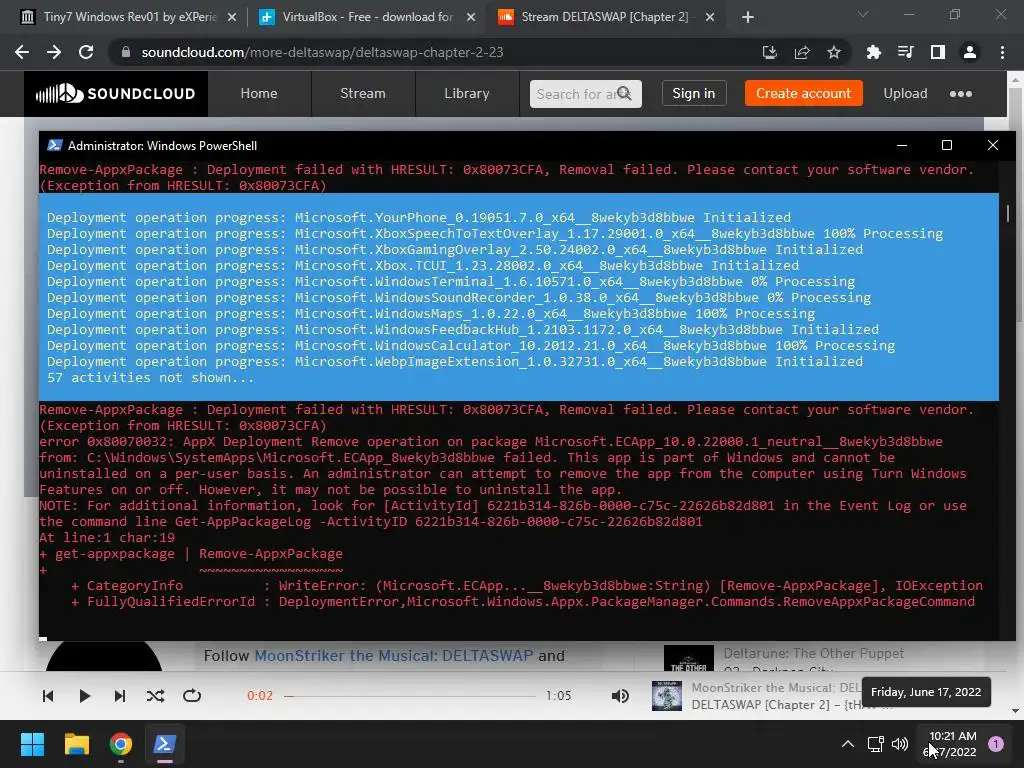Click The Other Puppet thumbnail
This screenshot has width=1024, height=768.
[x=688, y=658]
